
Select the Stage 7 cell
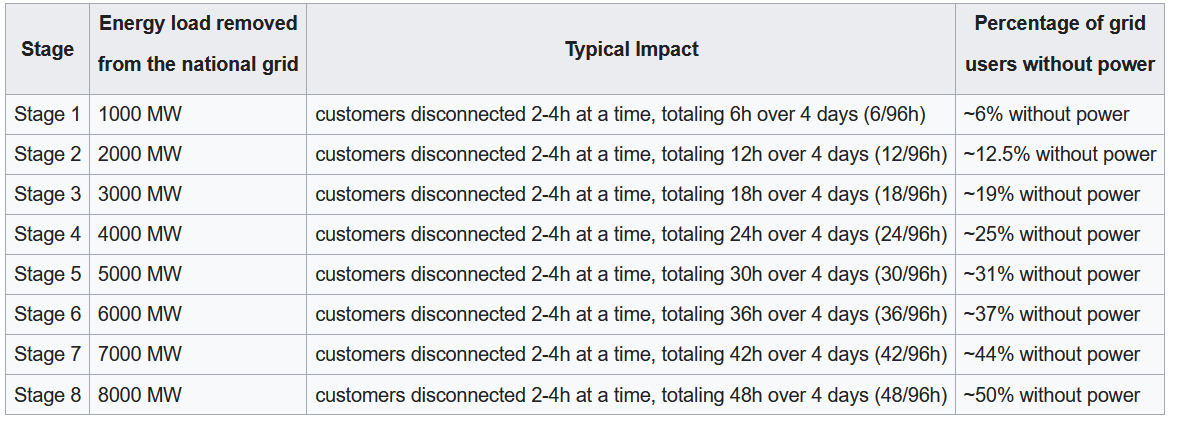point(47,355)
